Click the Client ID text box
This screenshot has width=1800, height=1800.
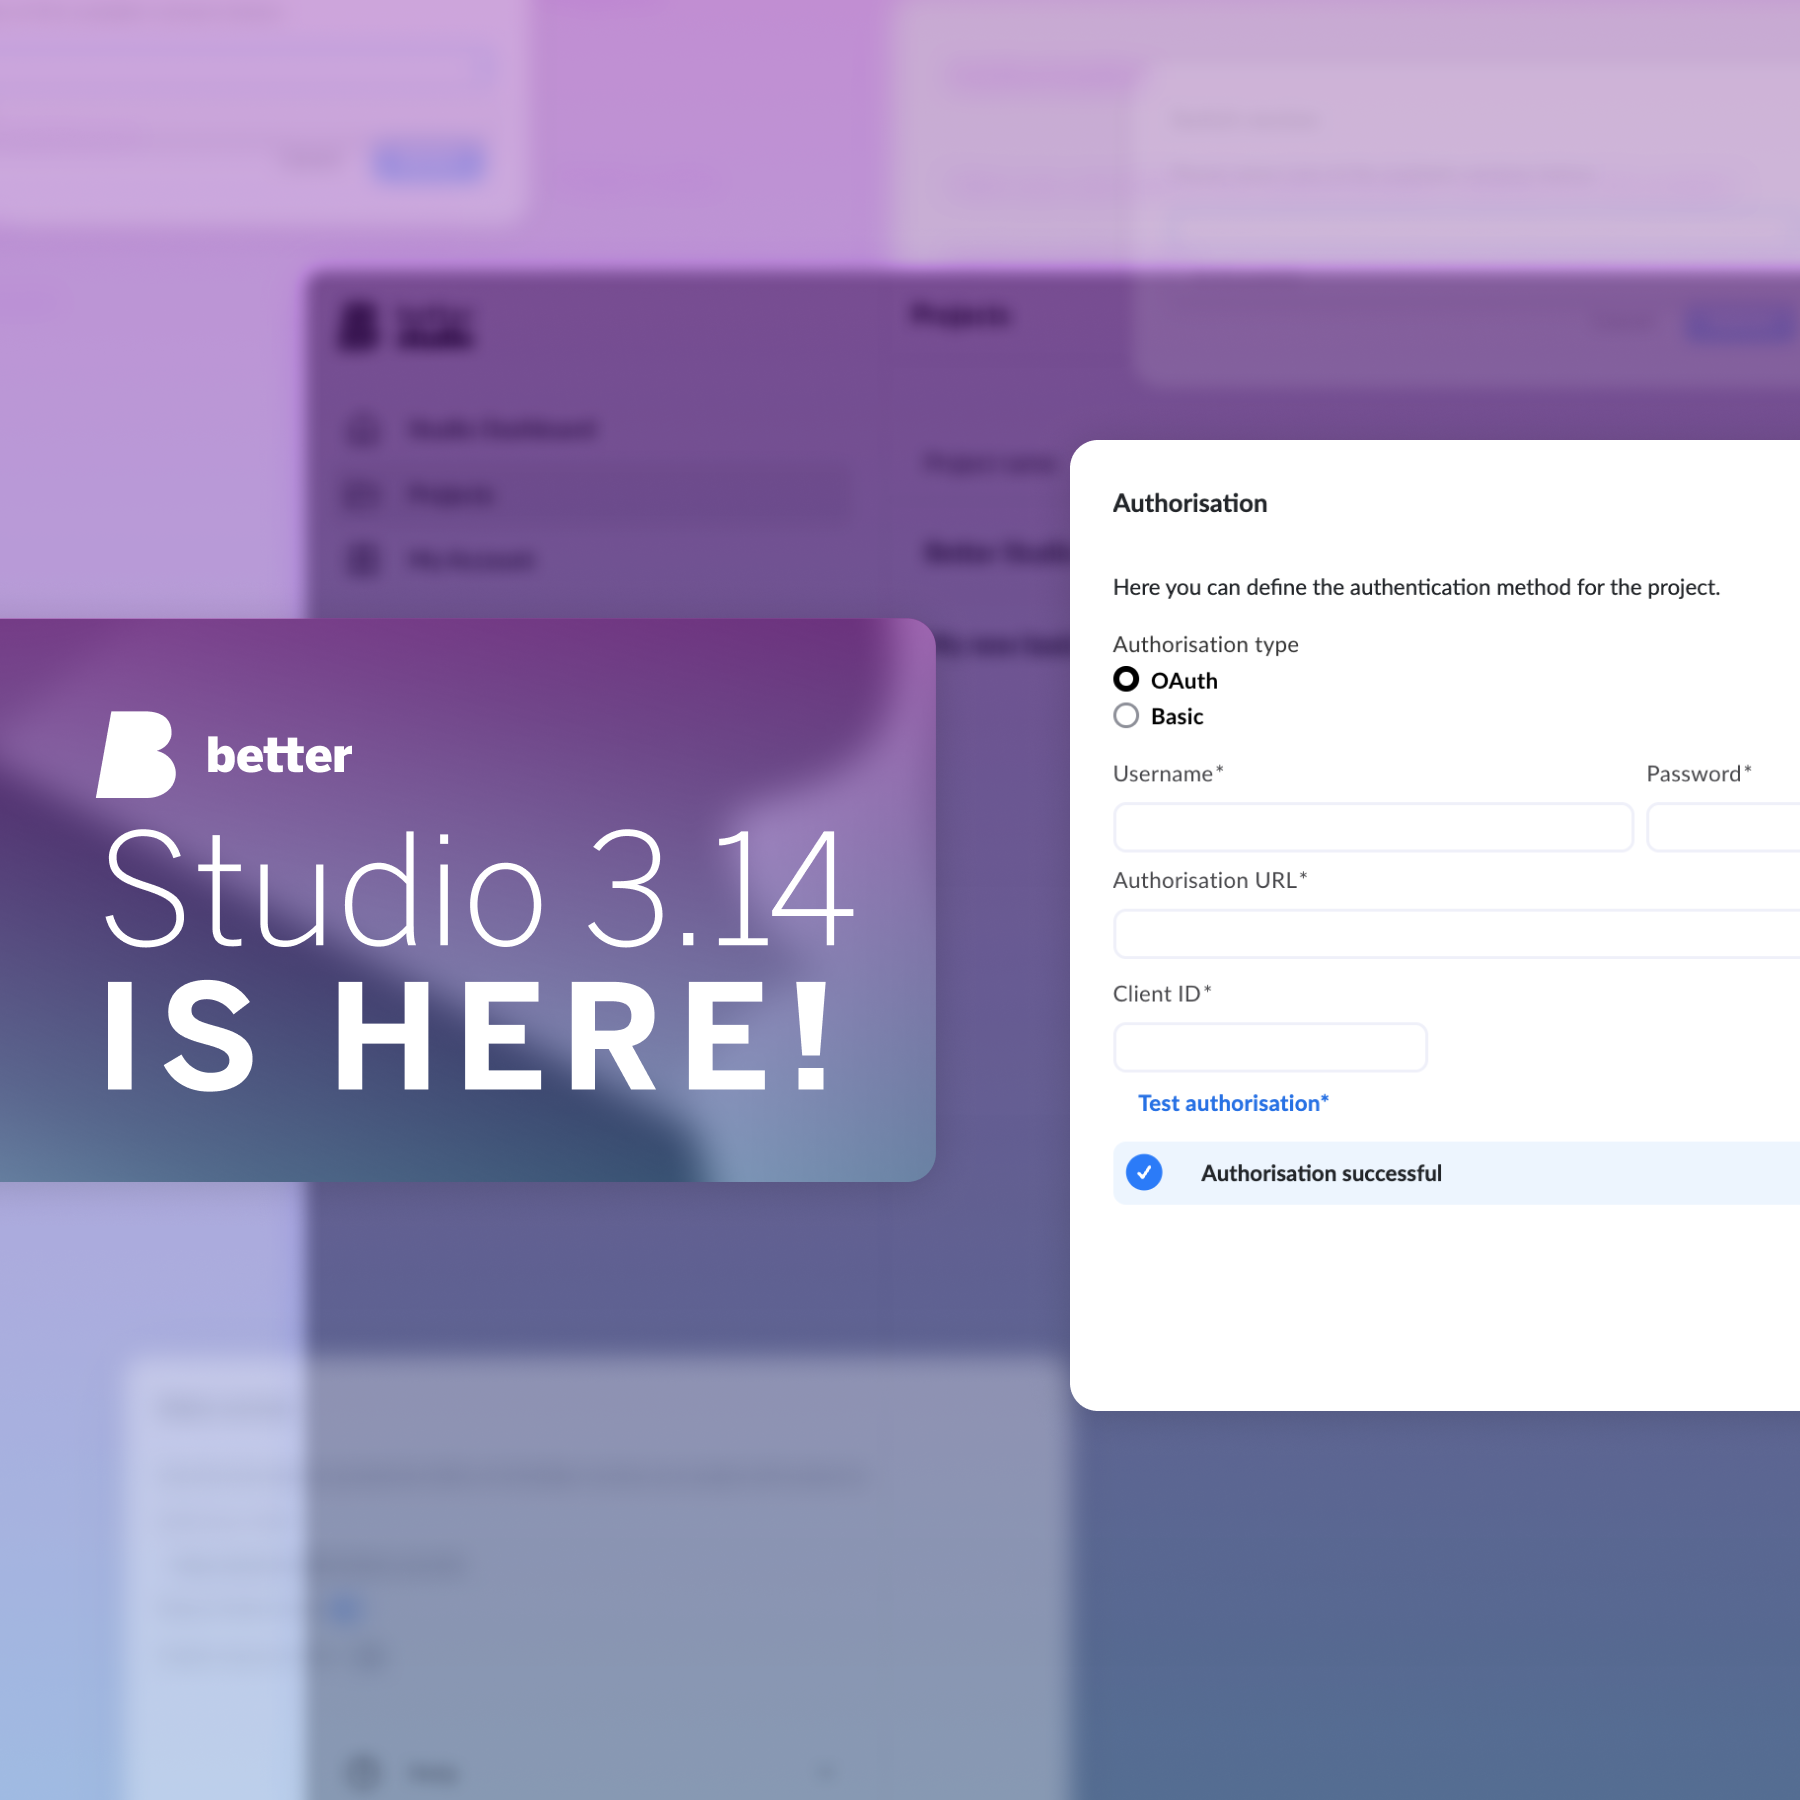1269,1047
